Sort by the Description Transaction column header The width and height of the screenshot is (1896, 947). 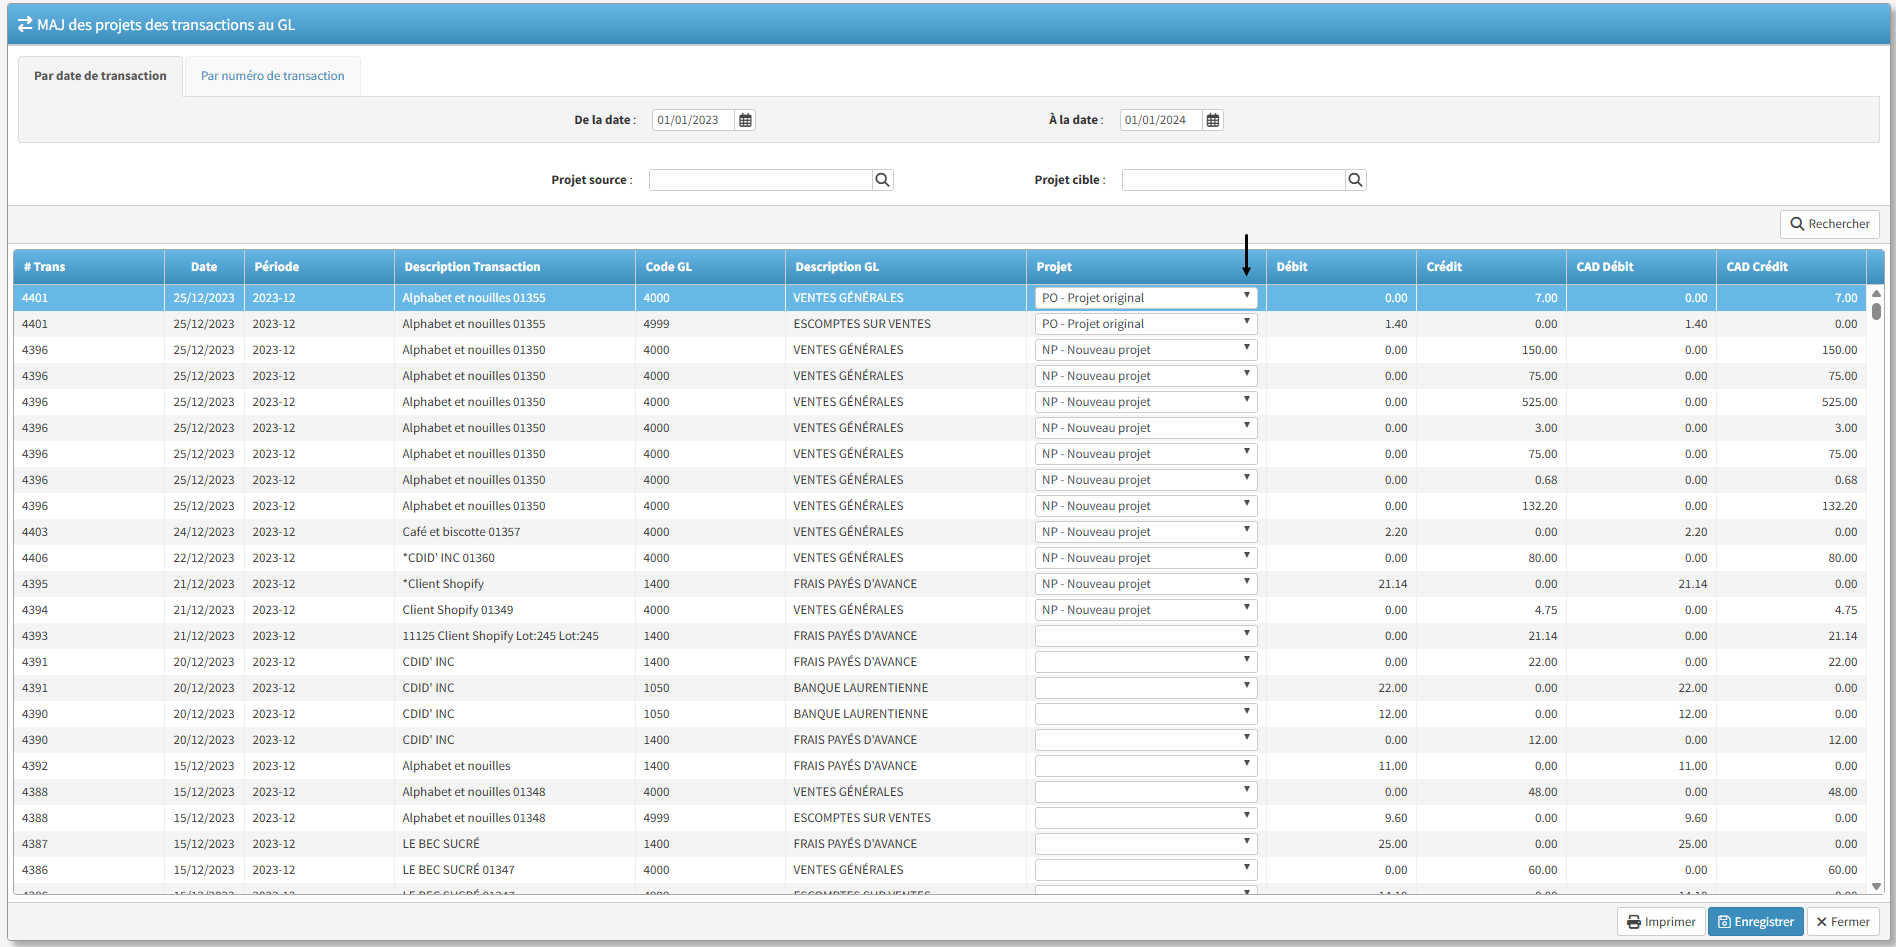pos(472,267)
